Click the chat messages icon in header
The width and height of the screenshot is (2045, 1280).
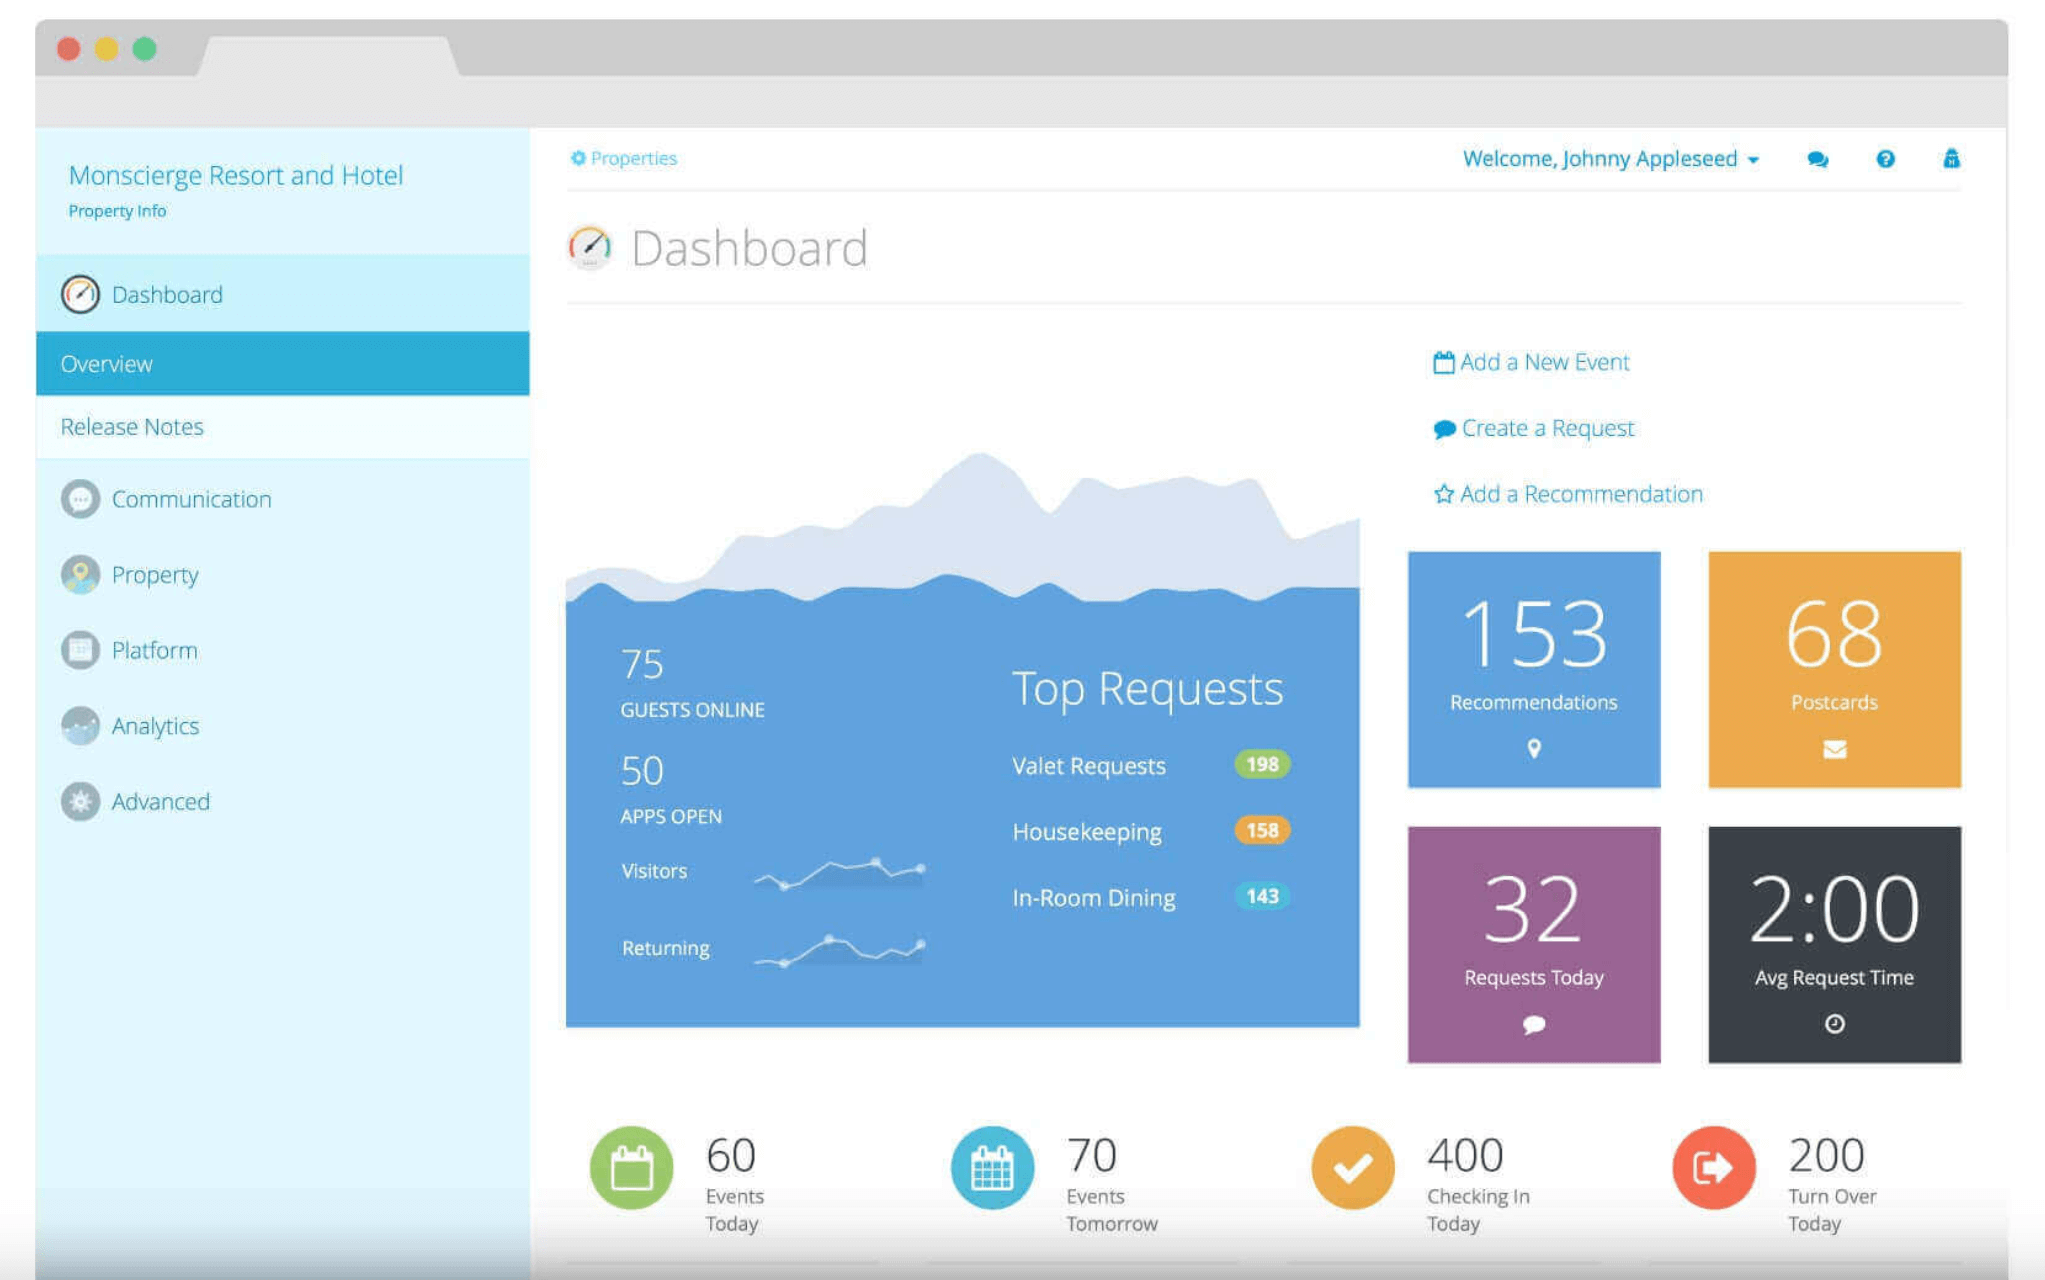[1817, 159]
